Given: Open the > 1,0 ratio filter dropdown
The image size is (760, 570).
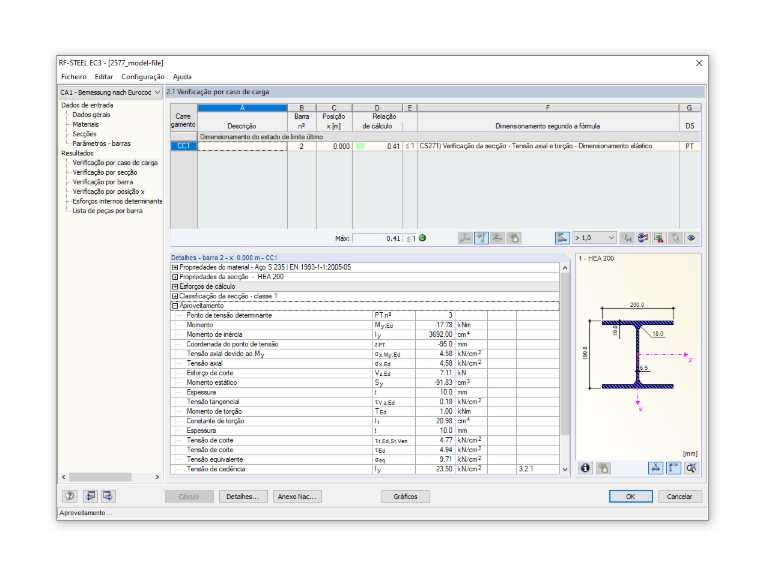Looking at the screenshot, I should click(594, 238).
